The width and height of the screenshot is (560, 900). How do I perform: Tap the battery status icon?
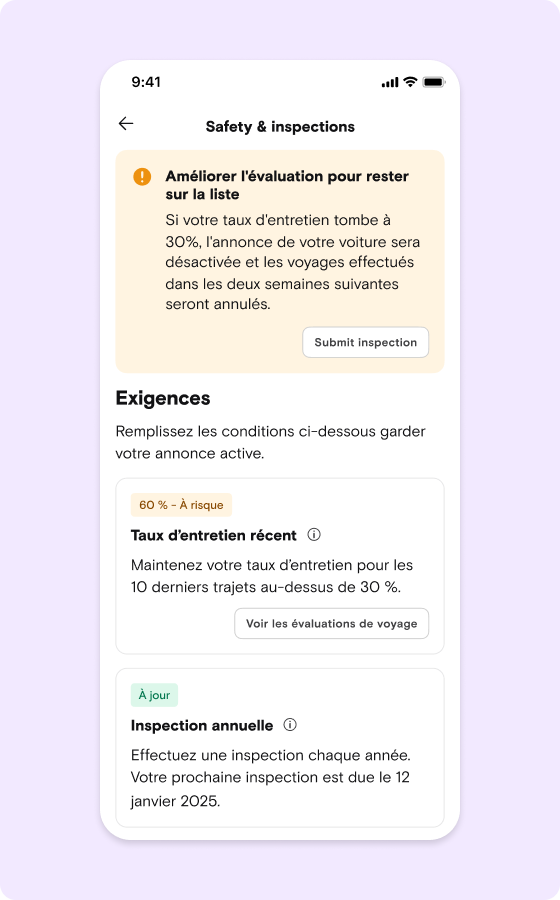(x=434, y=82)
